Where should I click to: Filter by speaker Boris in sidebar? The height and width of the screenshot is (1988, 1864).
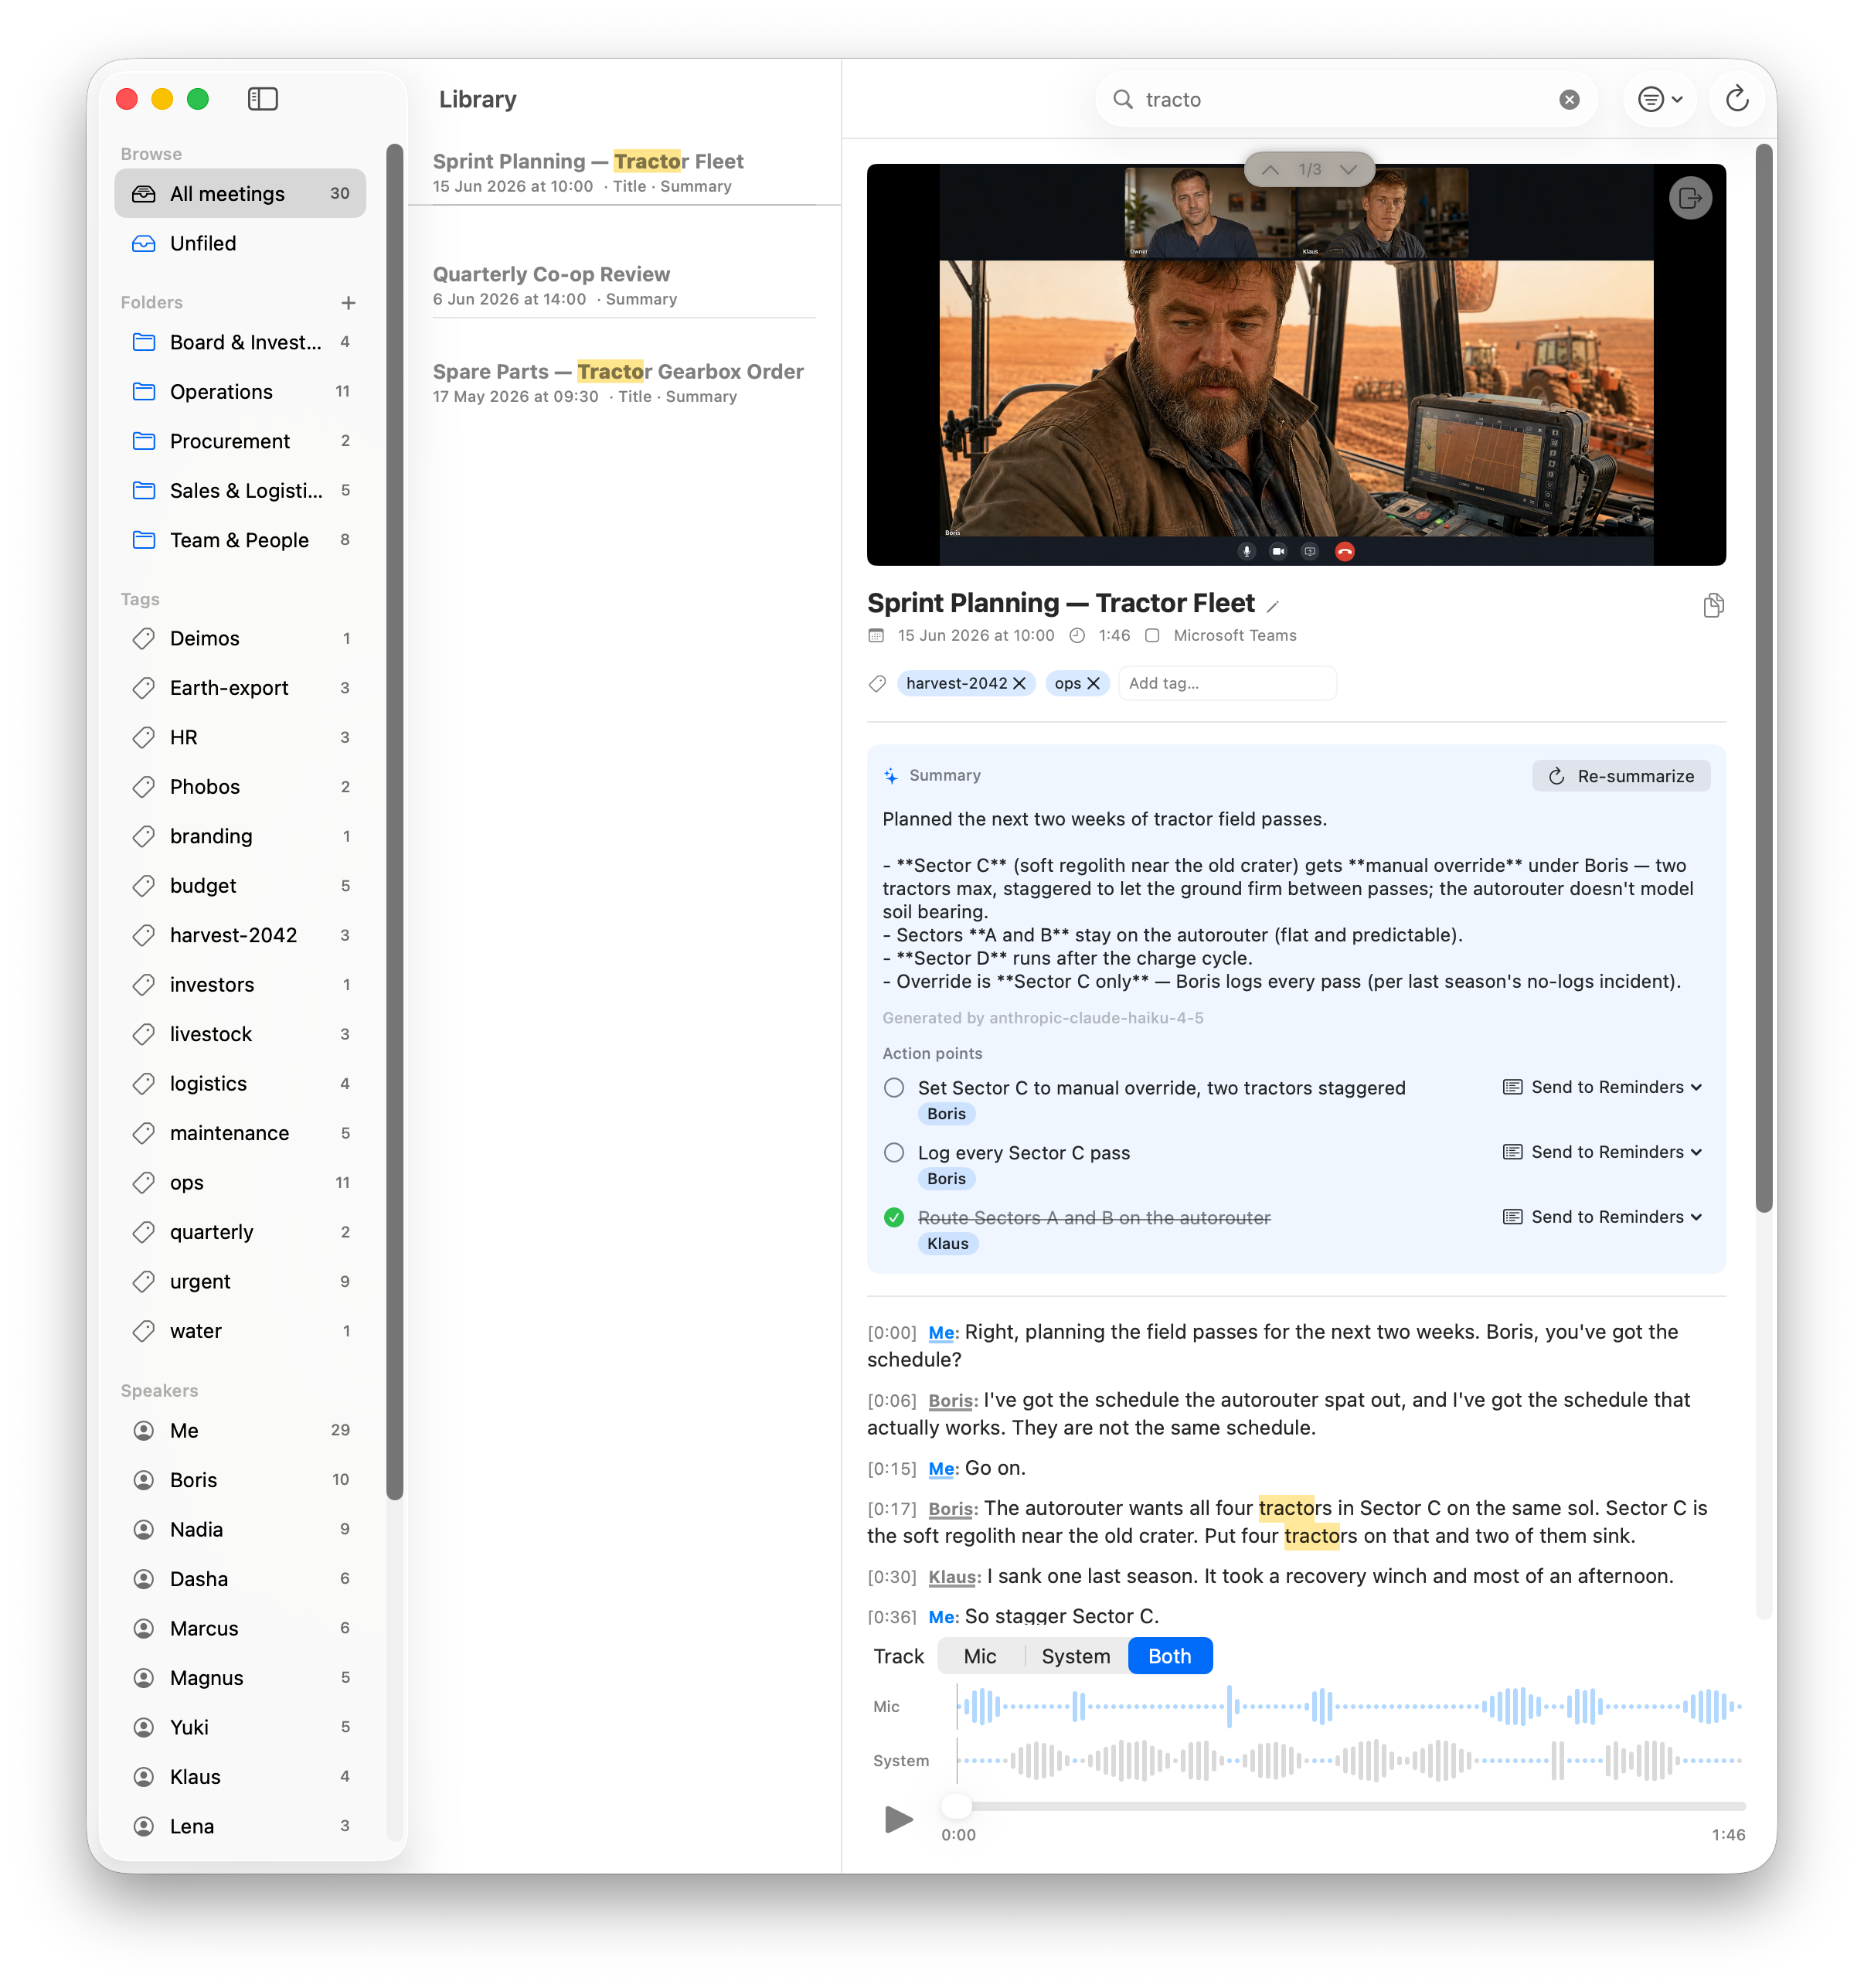point(240,1480)
